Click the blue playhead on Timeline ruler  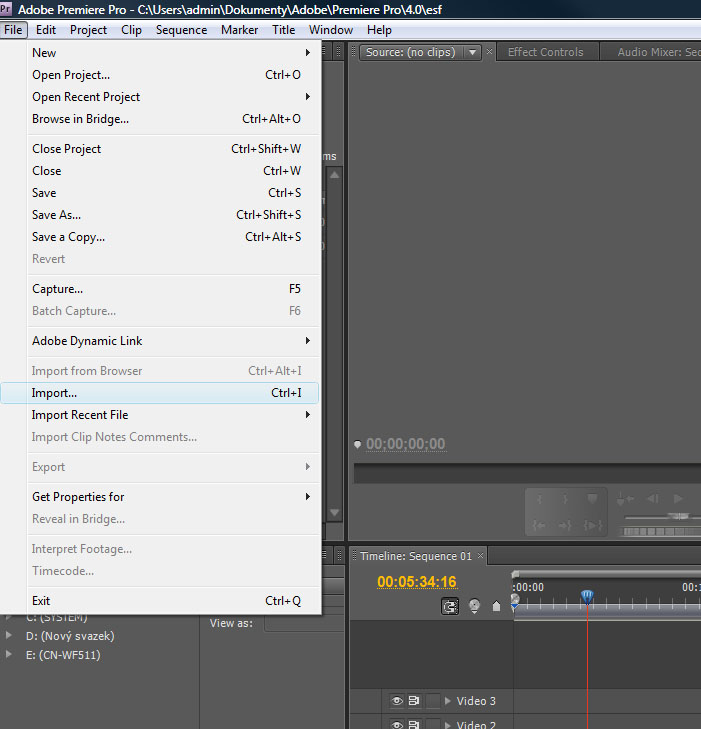(x=587, y=596)
